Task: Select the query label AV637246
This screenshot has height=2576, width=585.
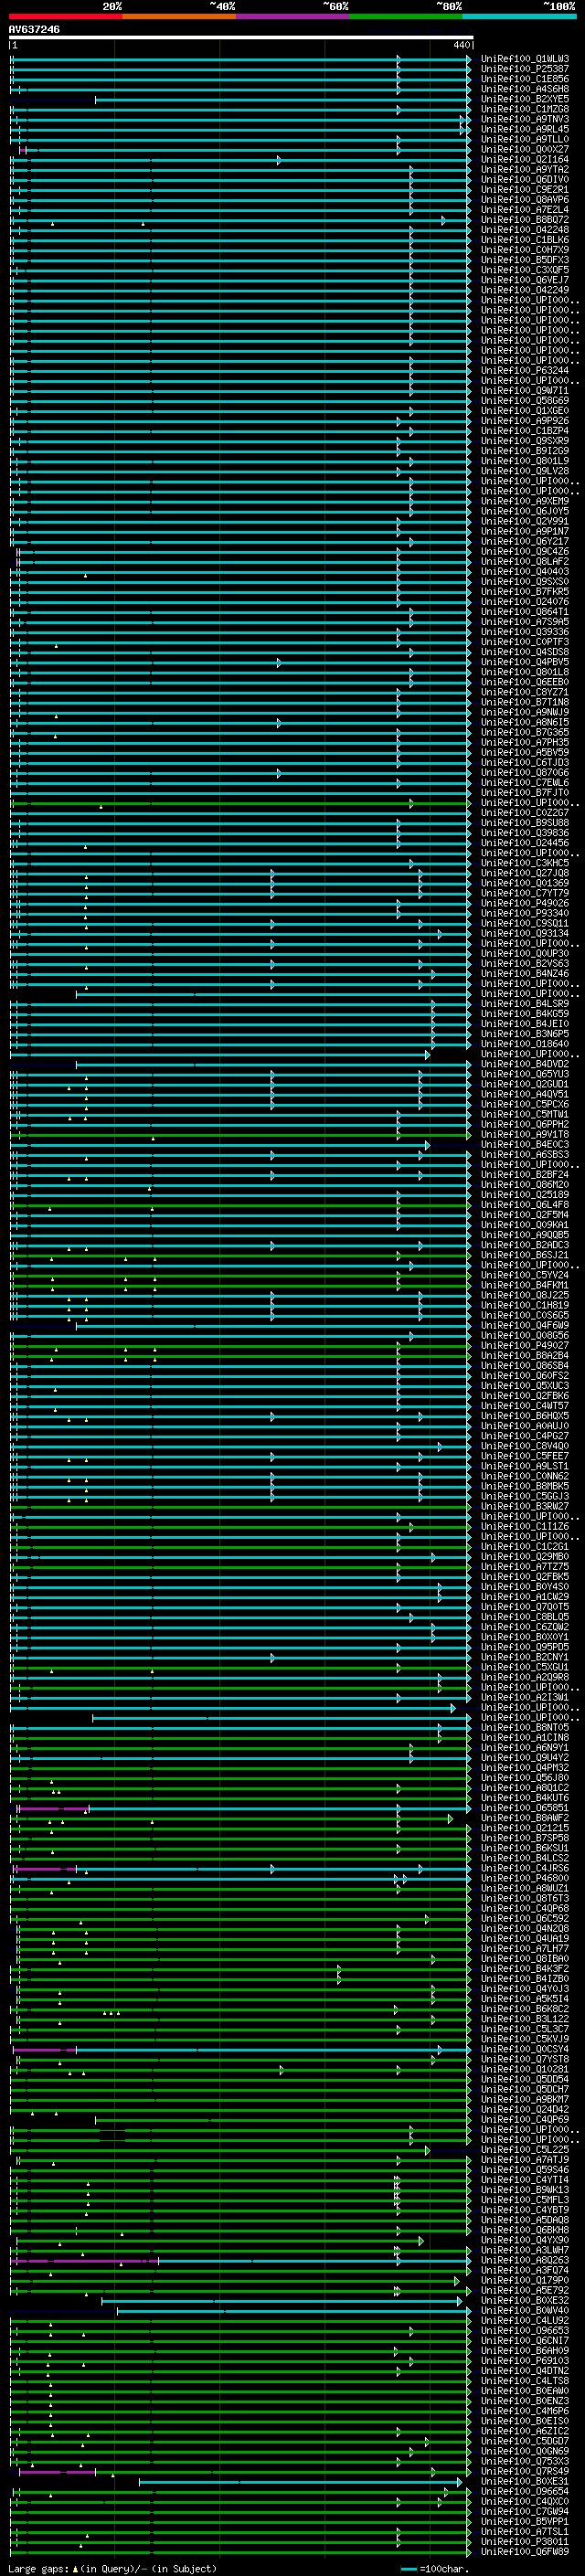Action: coord(34,29)
